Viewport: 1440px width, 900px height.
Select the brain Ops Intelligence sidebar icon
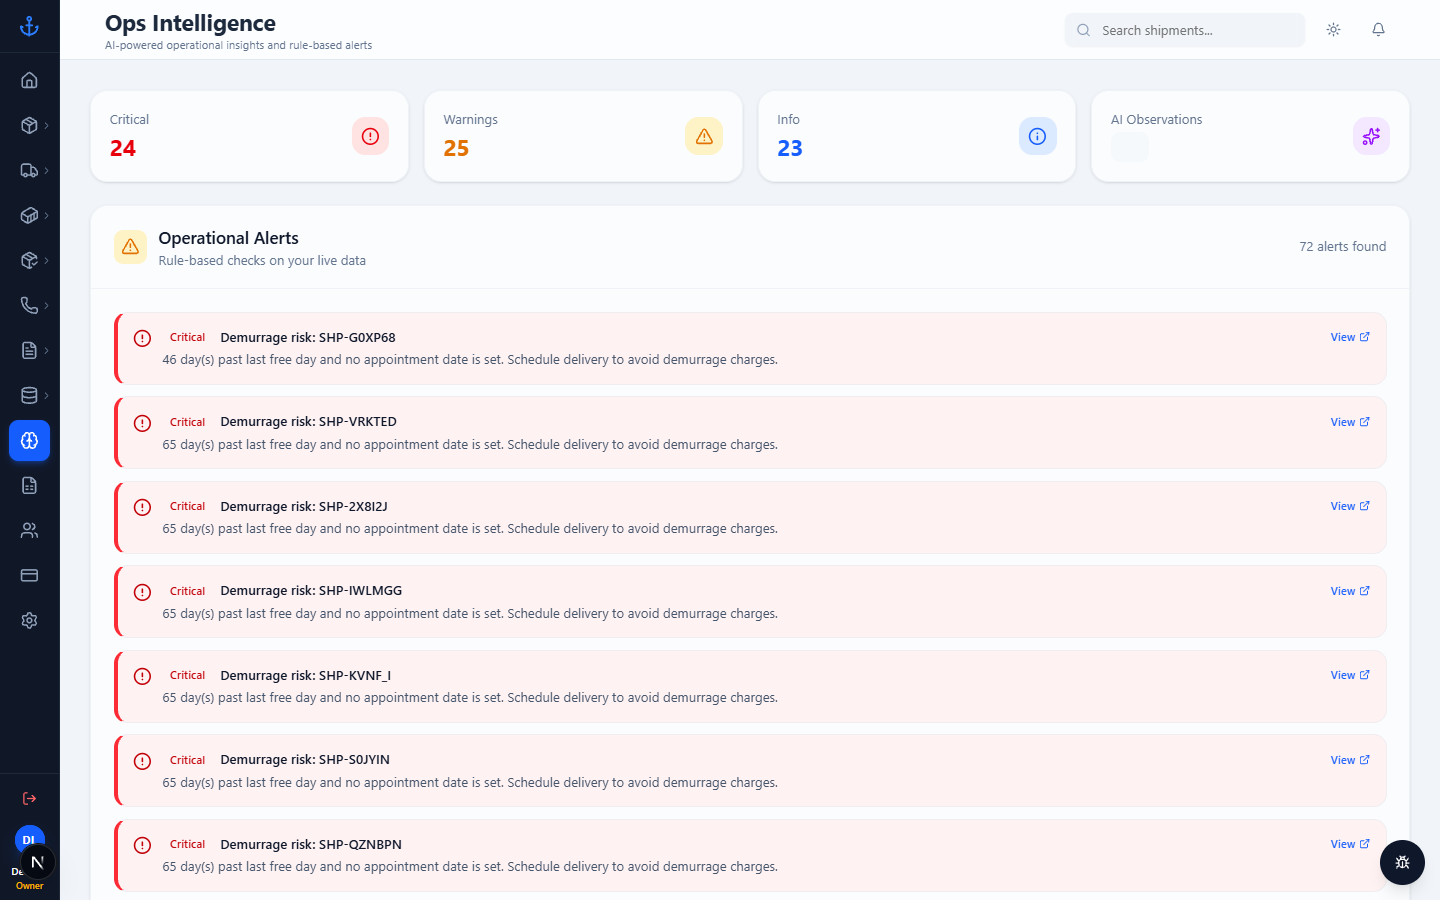(29, 440)
